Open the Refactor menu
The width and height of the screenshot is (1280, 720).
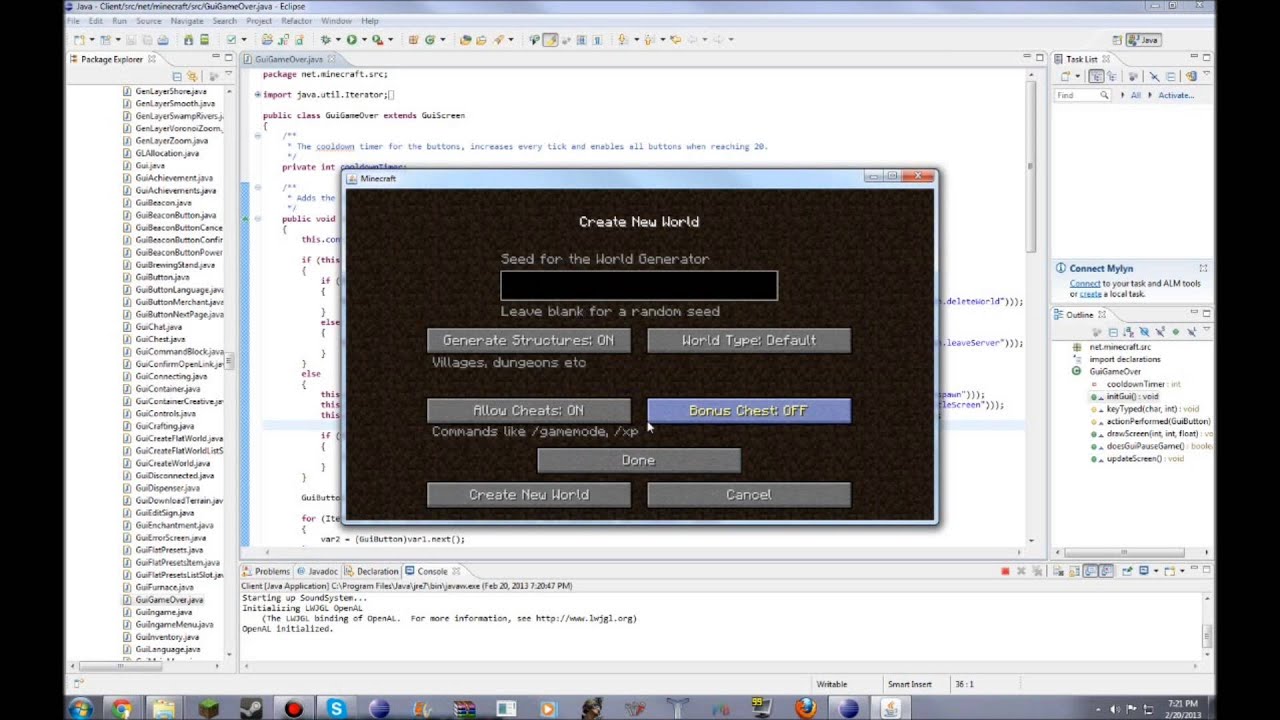pos(296,21)
